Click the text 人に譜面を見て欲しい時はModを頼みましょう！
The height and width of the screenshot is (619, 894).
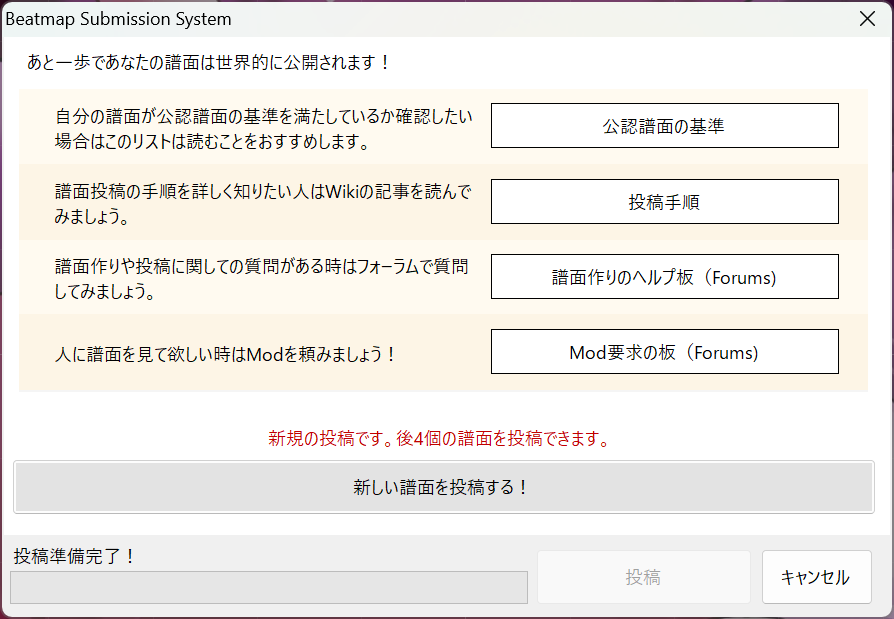pyautogui.click(x=226, y=353)
